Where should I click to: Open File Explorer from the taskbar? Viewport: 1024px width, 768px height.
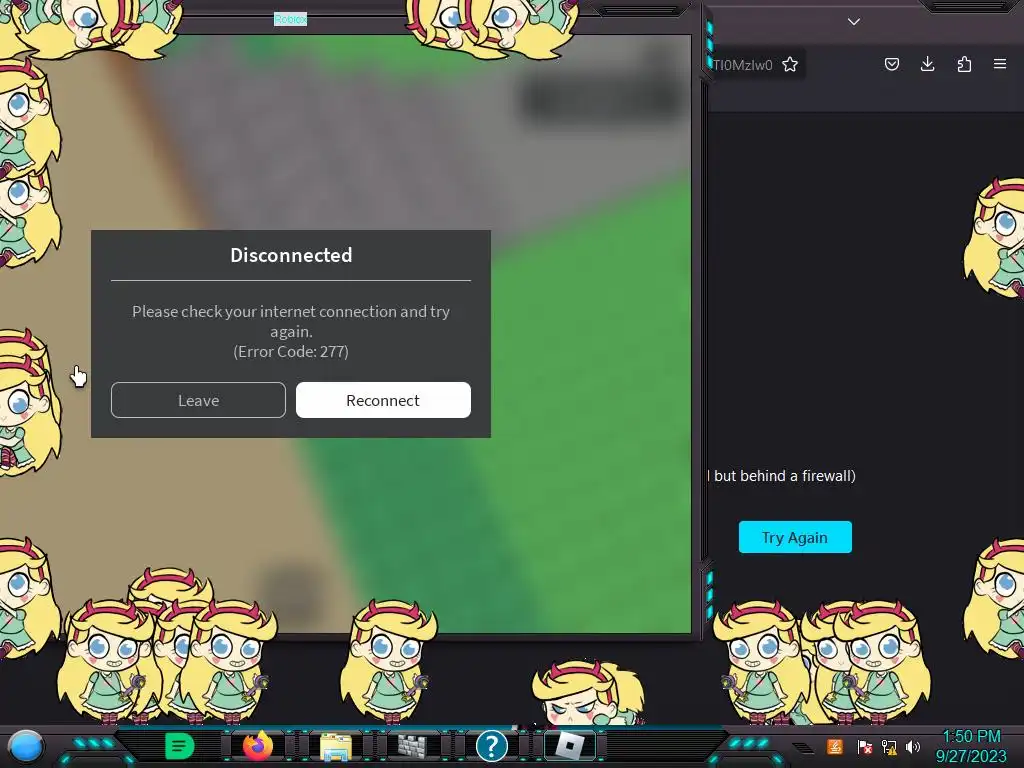pos(336,746)
